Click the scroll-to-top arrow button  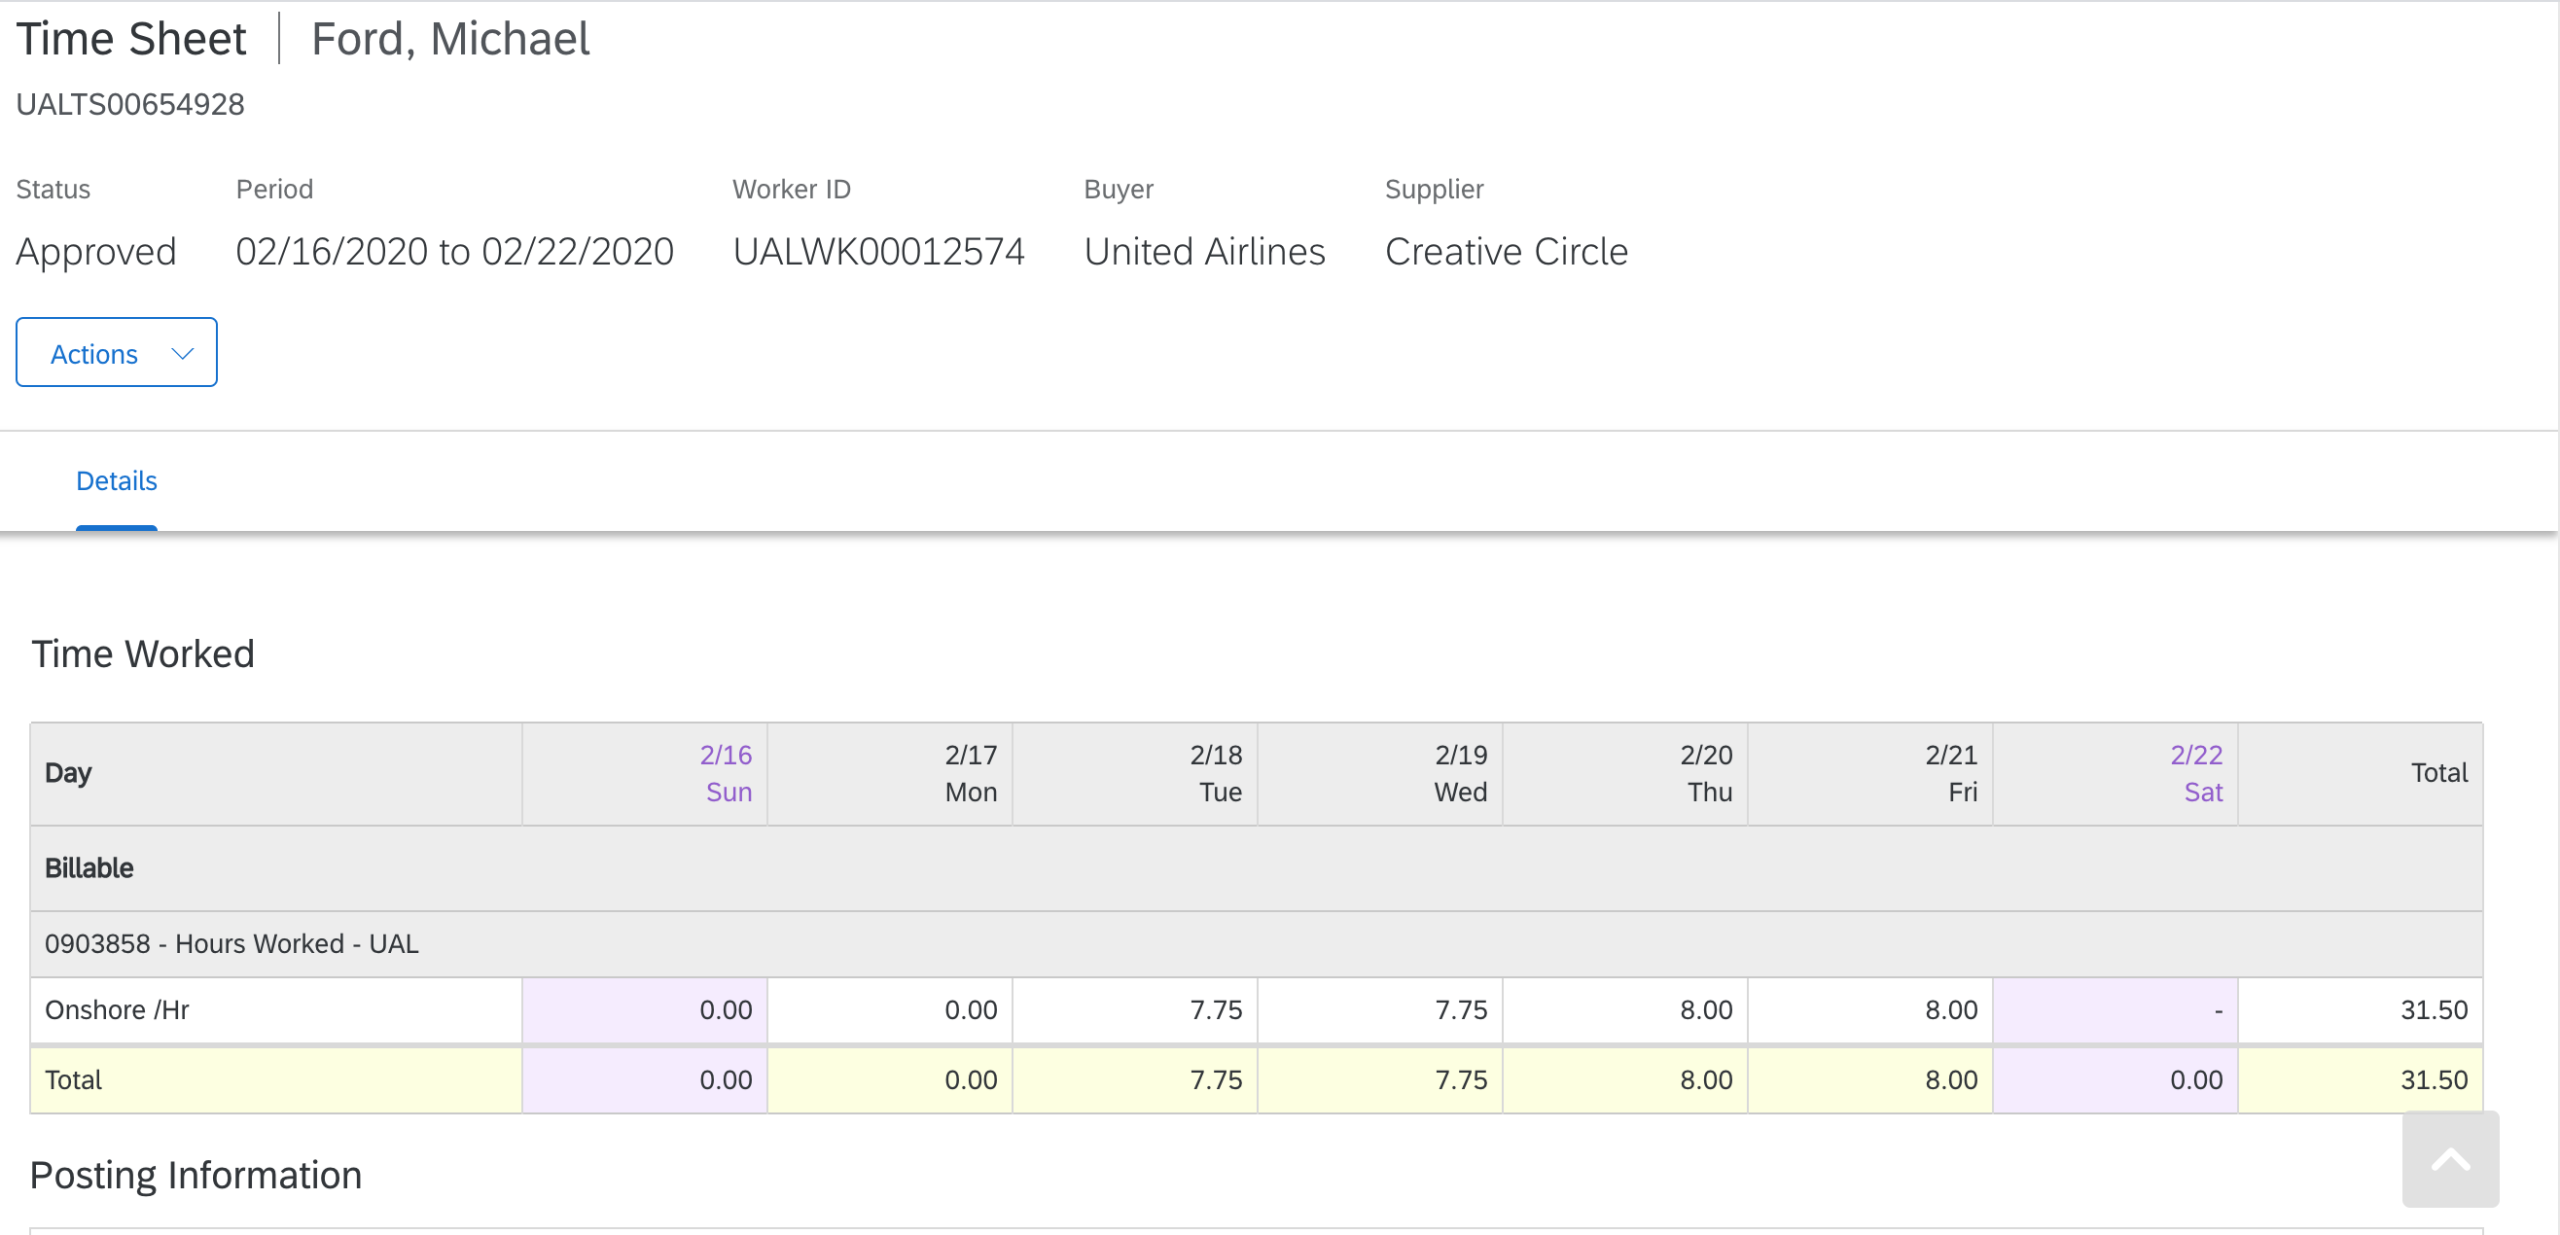point(2449,1160)
